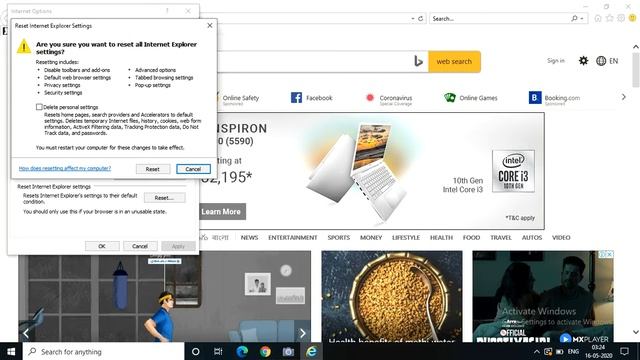Open the FOOD section tab
The image size is (640, 360).
point(471,237)
